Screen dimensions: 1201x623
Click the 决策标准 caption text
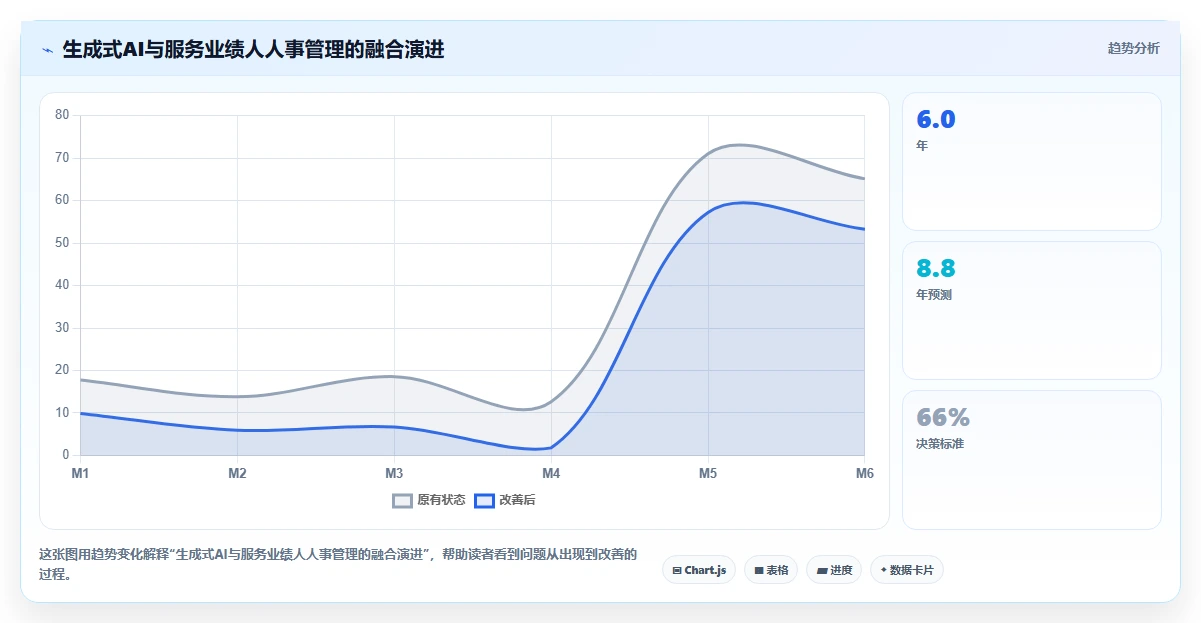coord(940,443)
